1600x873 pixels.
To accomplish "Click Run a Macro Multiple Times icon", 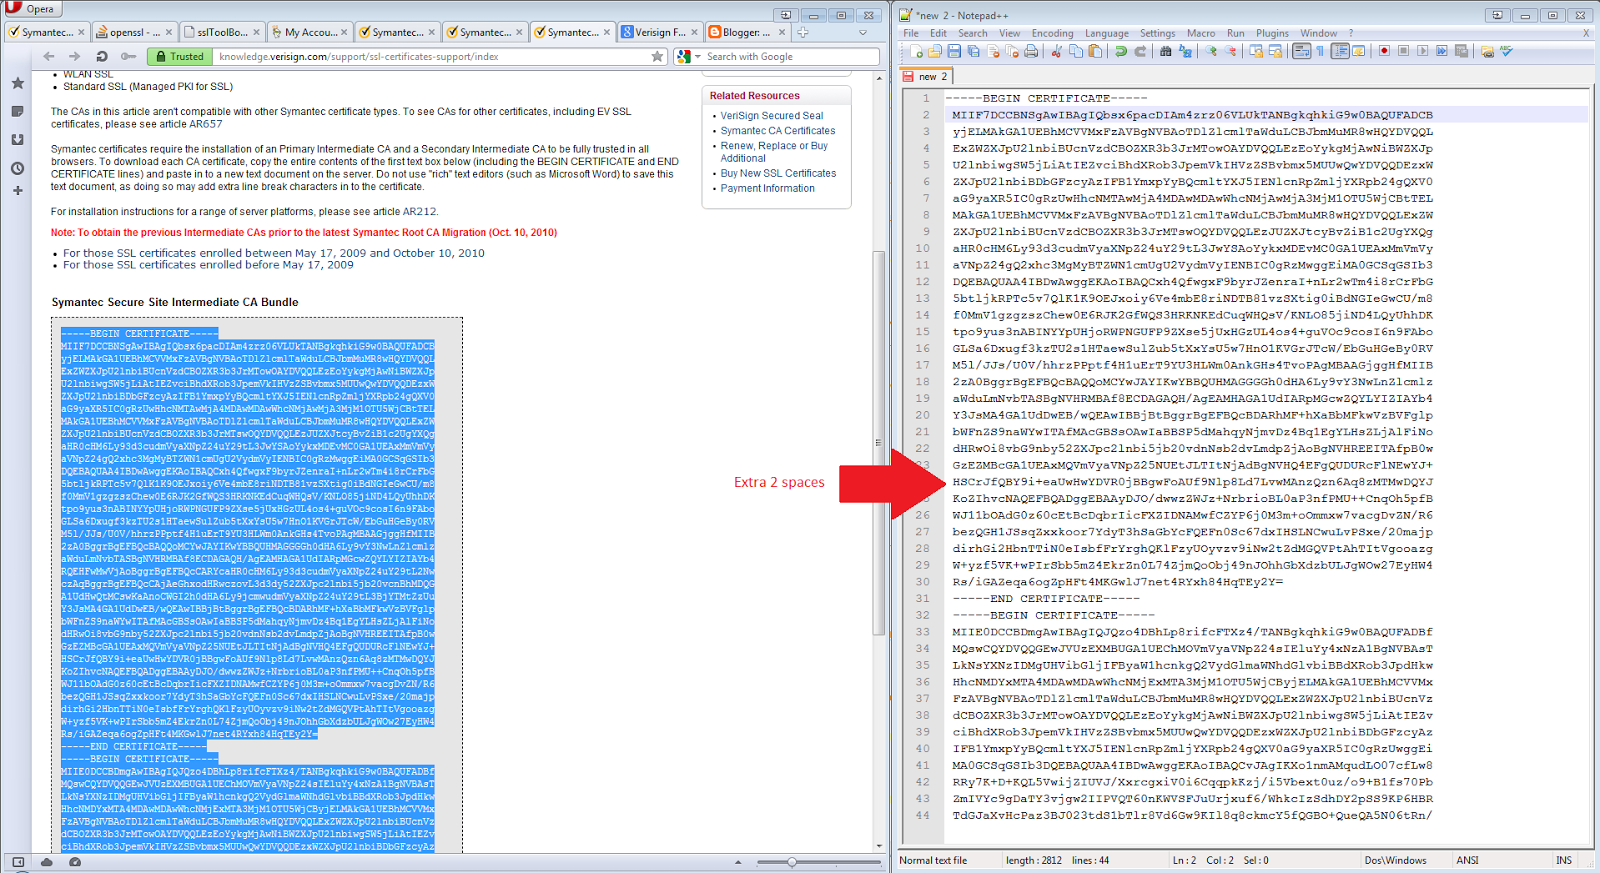I will 1441,51.
